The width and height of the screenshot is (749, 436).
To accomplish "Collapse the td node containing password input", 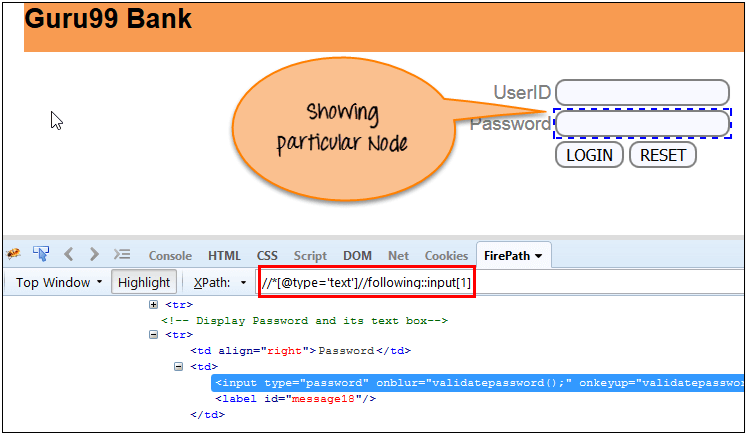I will 179,366.
